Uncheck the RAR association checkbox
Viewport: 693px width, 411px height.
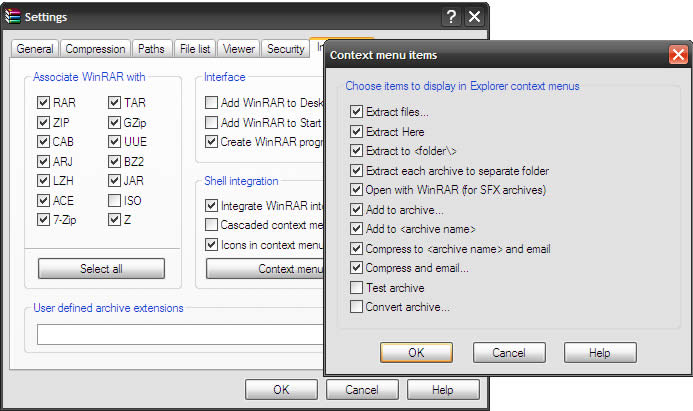[x=43, y=103]
